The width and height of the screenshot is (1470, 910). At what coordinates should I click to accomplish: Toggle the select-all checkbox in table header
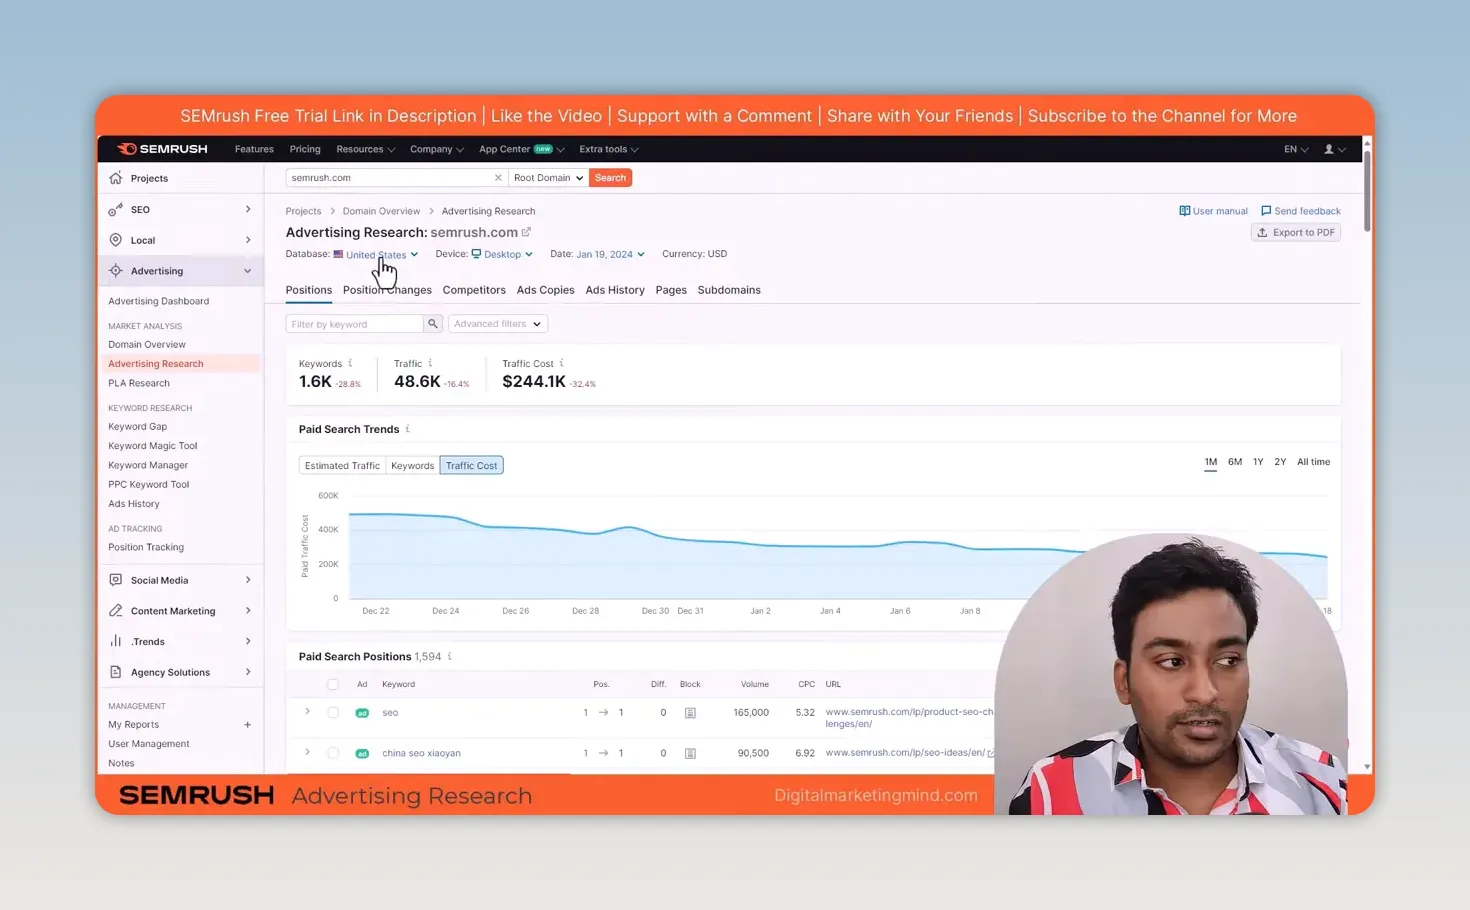point(333,685)
